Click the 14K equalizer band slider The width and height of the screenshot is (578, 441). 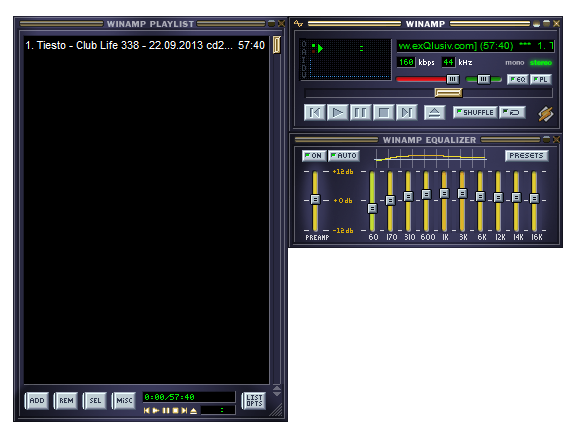(x=516, y=198)
